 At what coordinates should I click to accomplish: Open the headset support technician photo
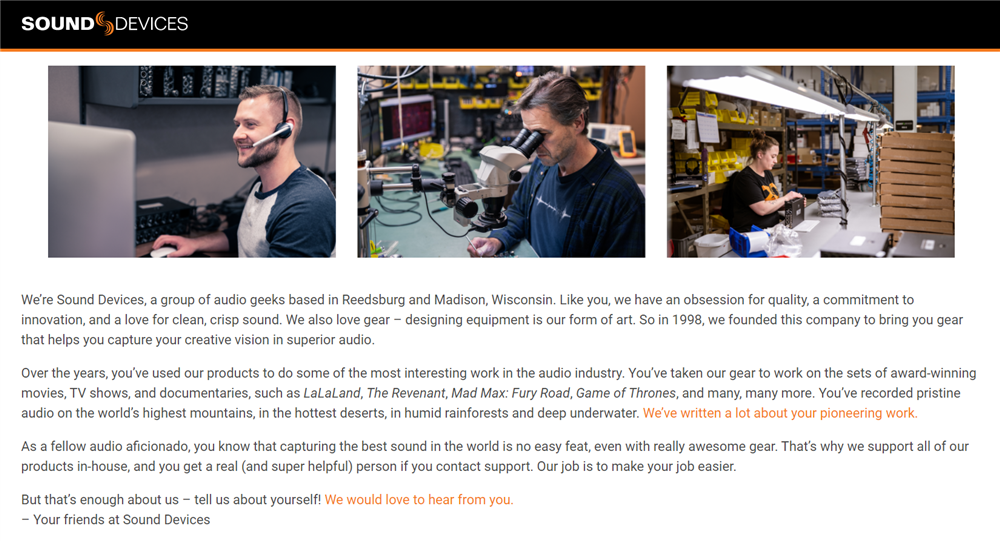192,161
